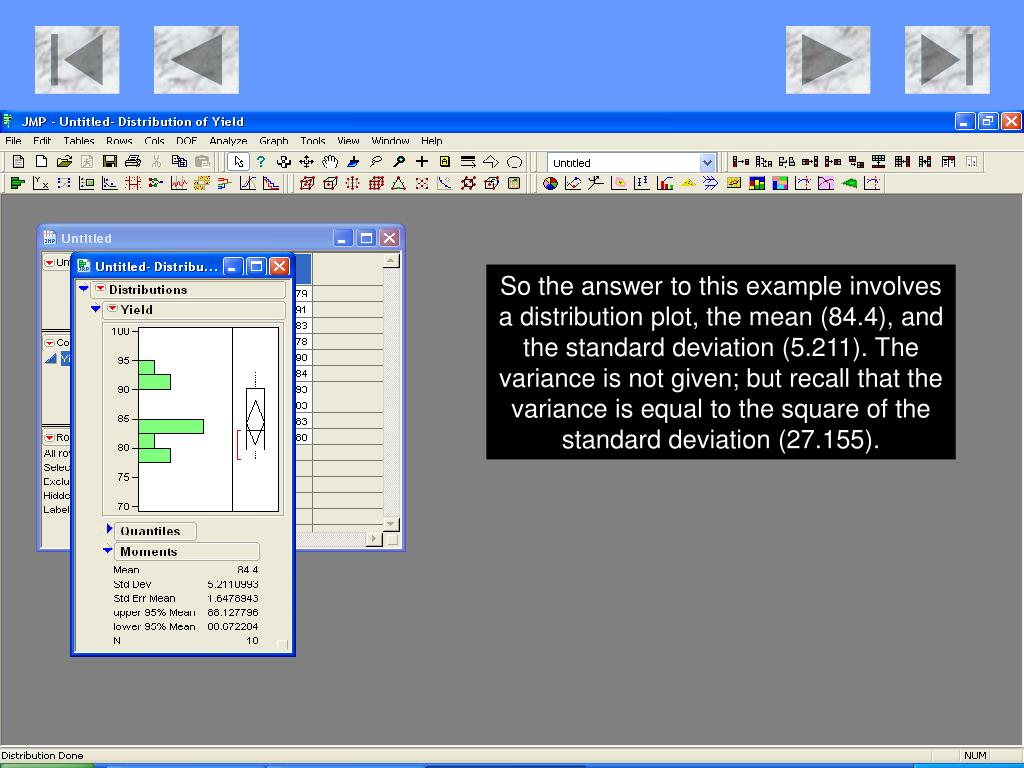1024x768 pixels.
Task: Click the Print icon in the toolbar
Action: pyautogui.click(x=133, y=161)
